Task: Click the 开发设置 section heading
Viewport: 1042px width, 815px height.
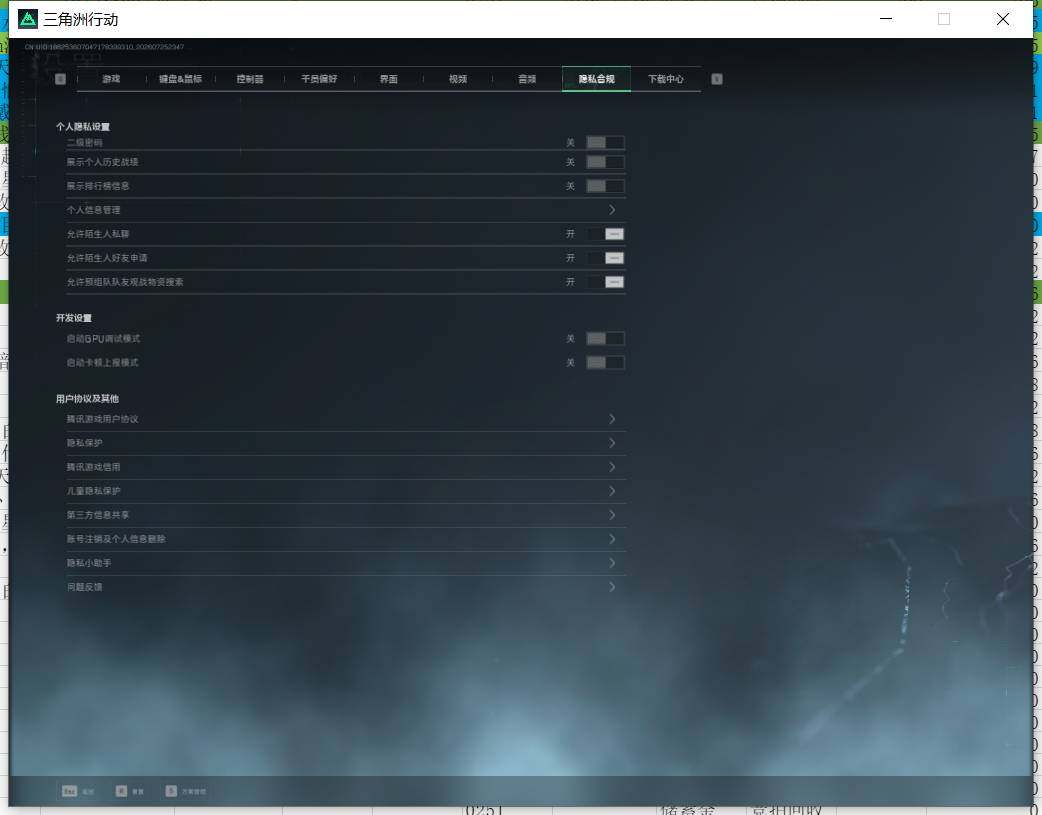Action: click(x=74, y=318)
